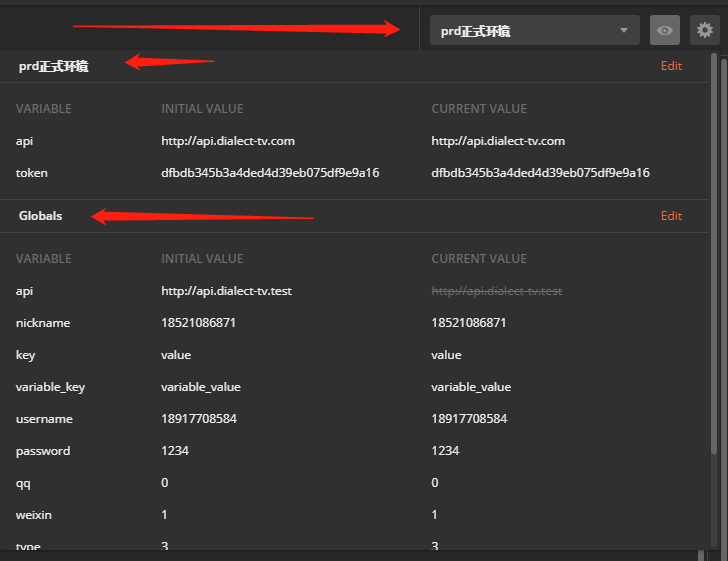Click the struck-through Globals api current value
Image resolution: width=728 pixels, height=561 pixels.
(496, 291)
